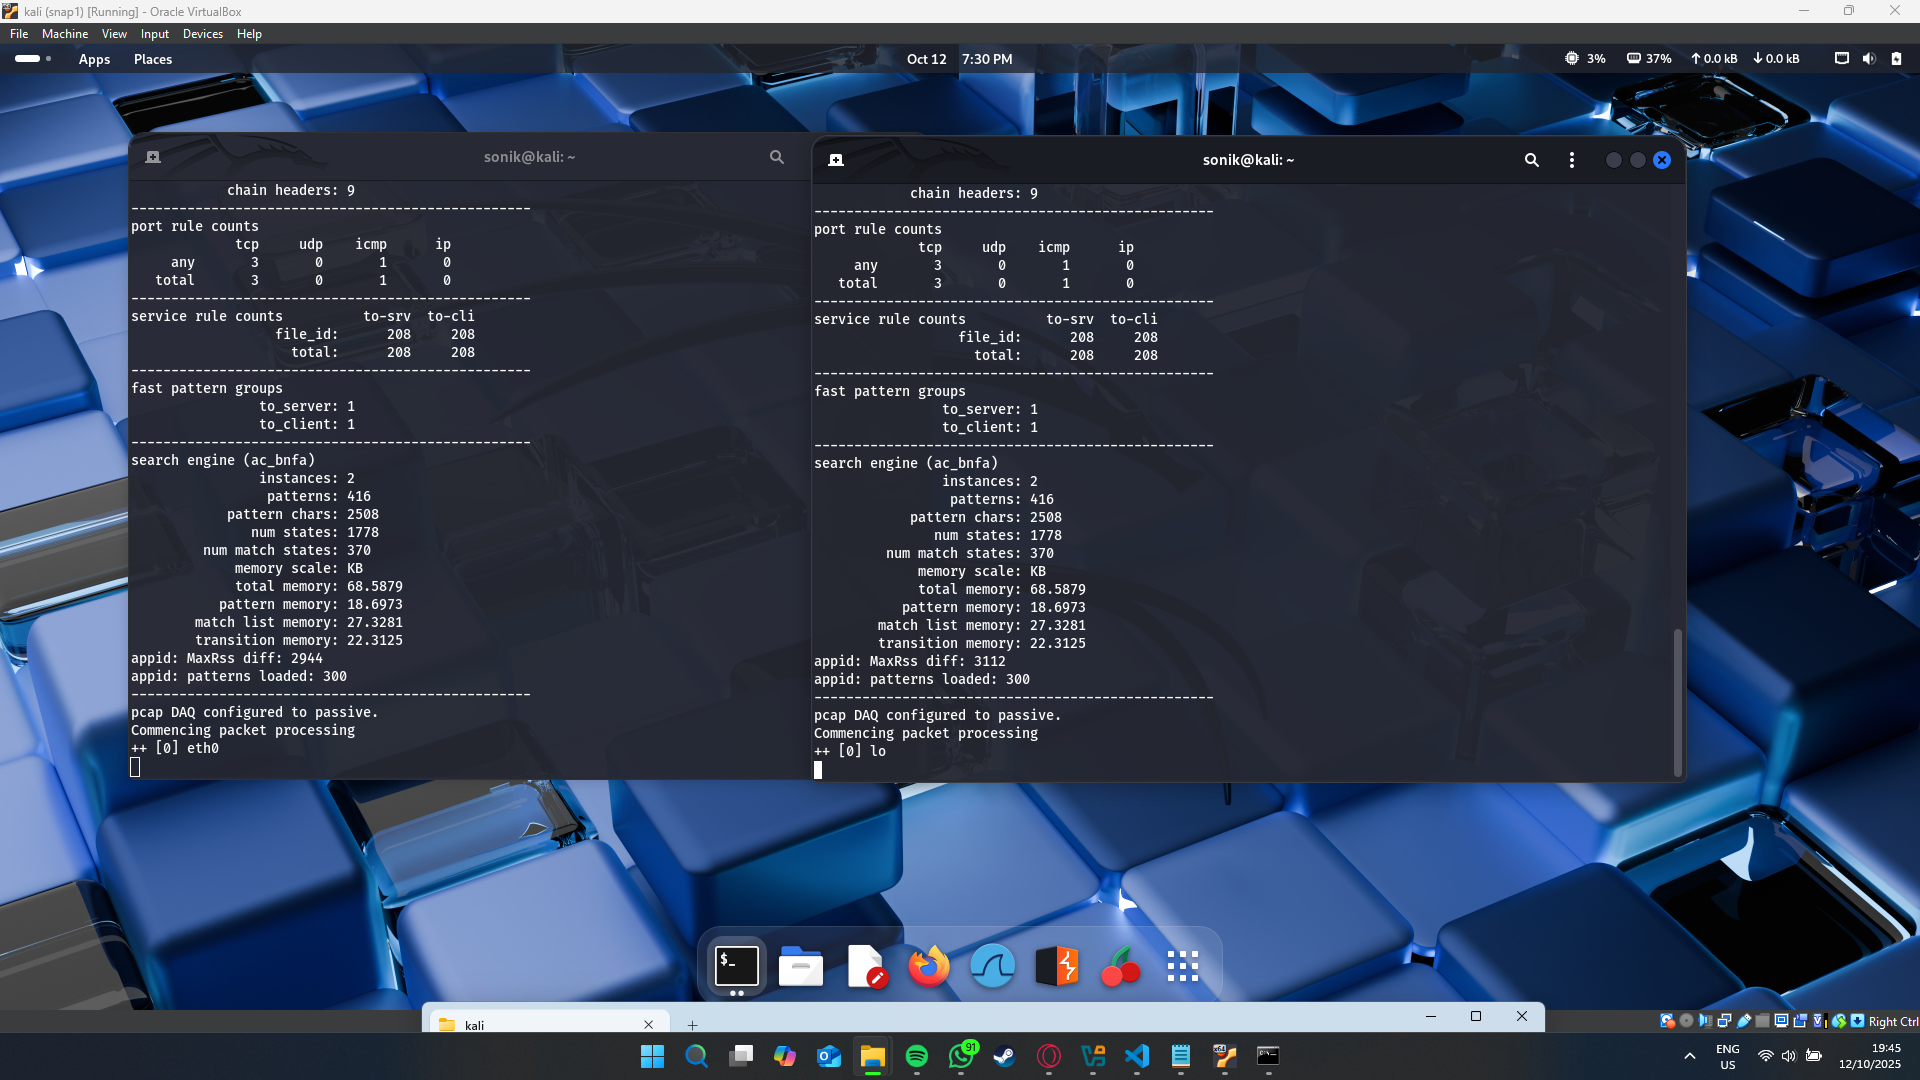The image size is (1920, 1080).
Task: Click the CPU usage indicator
Action: point(1585,59)
